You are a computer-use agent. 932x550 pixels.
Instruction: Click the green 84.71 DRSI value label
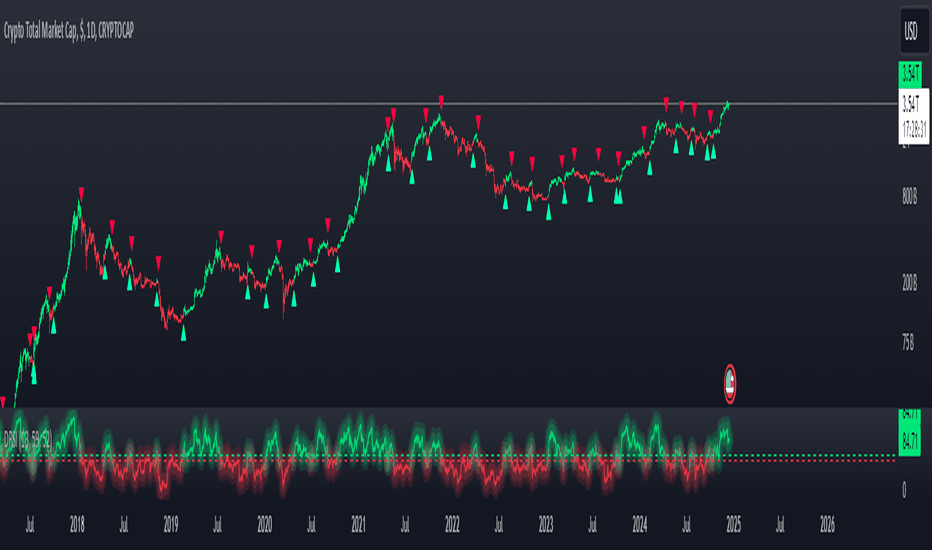tap(909, 441)
